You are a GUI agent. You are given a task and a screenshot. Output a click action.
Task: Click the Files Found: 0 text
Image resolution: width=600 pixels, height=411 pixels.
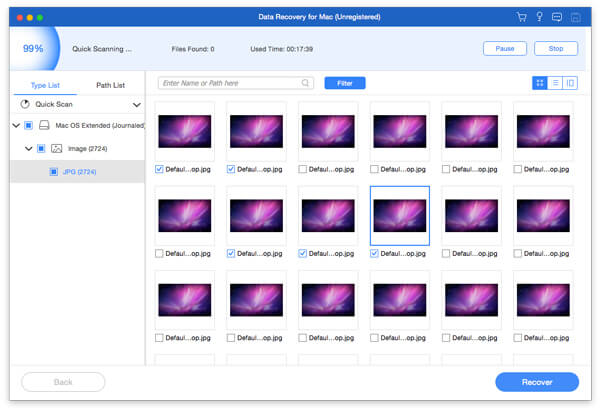193,49
